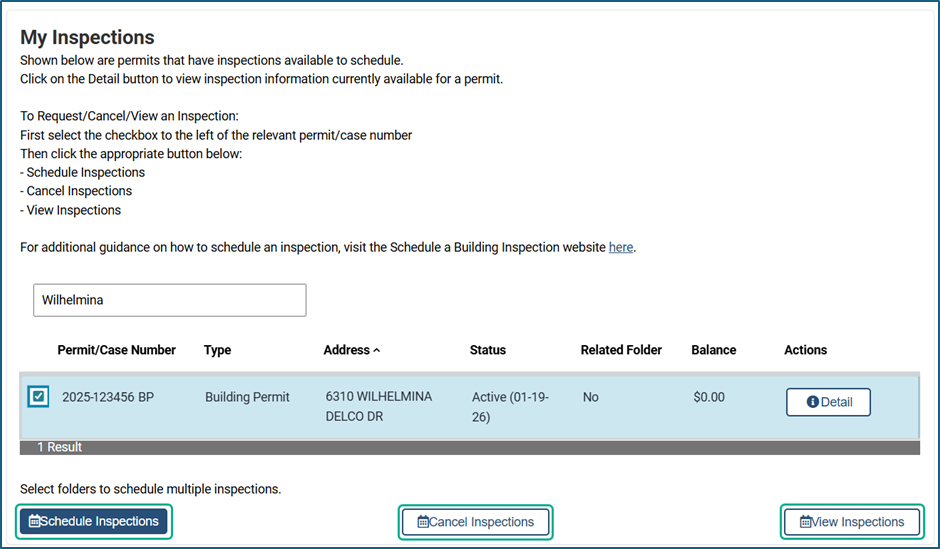Viewport: 940px width, 549px height.
Task: Uncheck the 2025-123456 BP permit checkbox
Action: 38,397
